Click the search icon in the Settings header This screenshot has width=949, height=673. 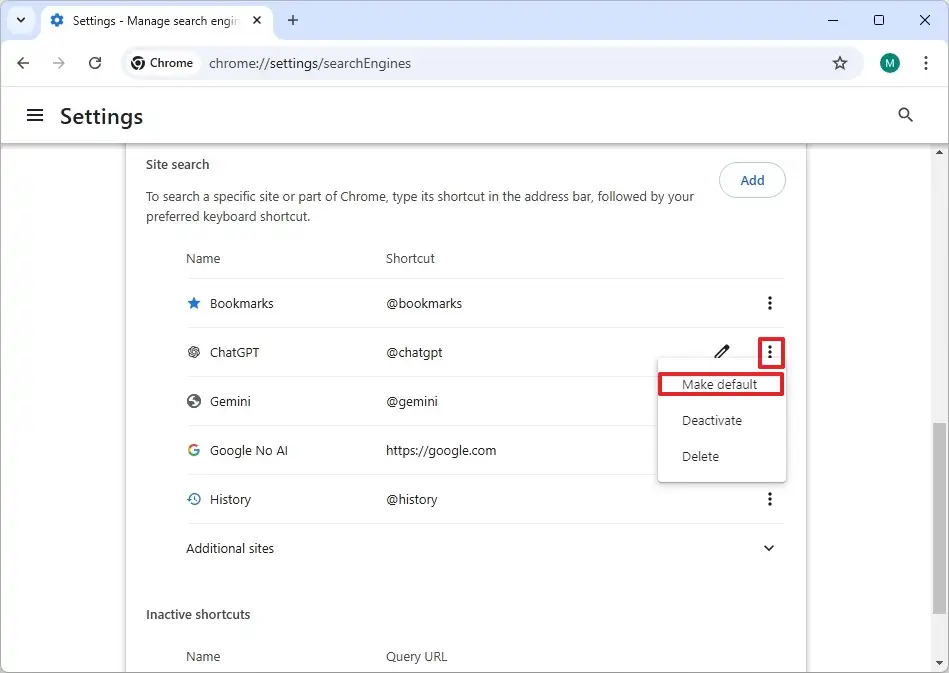coord(905,115)
